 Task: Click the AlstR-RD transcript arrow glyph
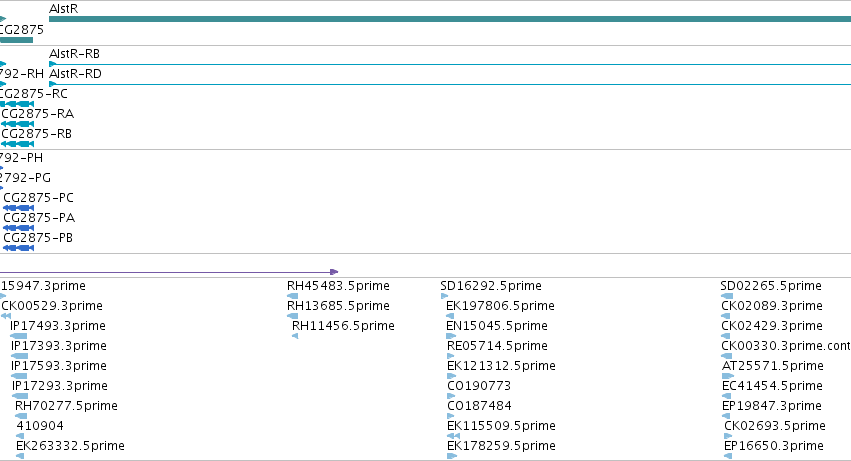tap(53, 84)
